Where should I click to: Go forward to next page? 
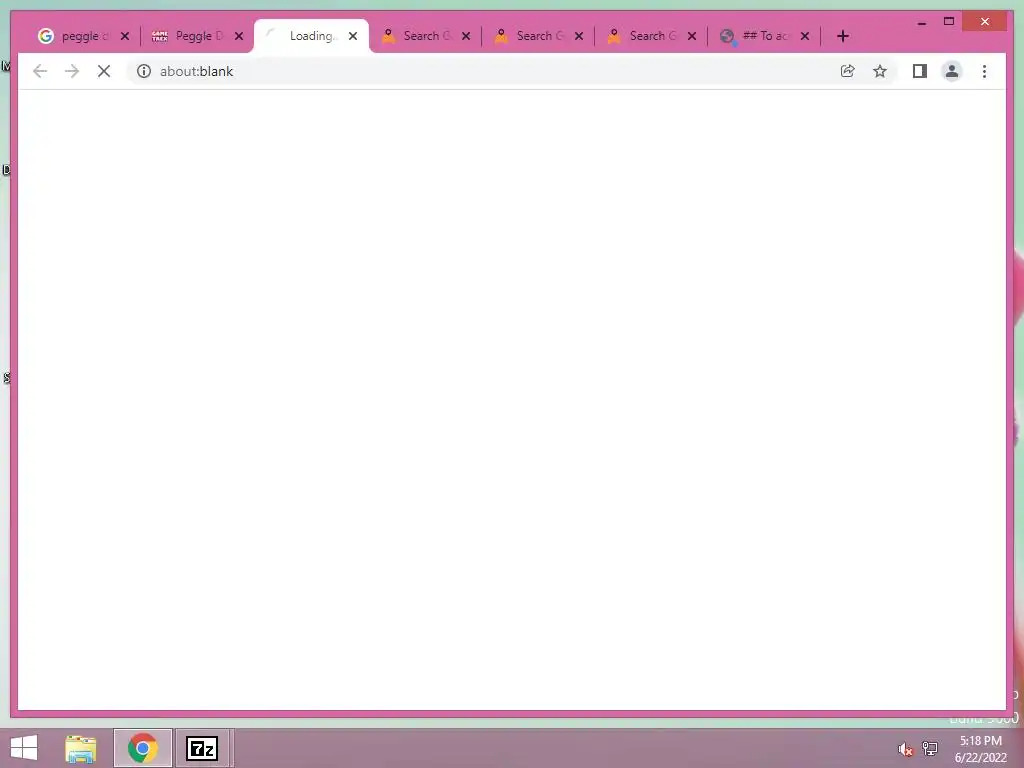point(72,71)
